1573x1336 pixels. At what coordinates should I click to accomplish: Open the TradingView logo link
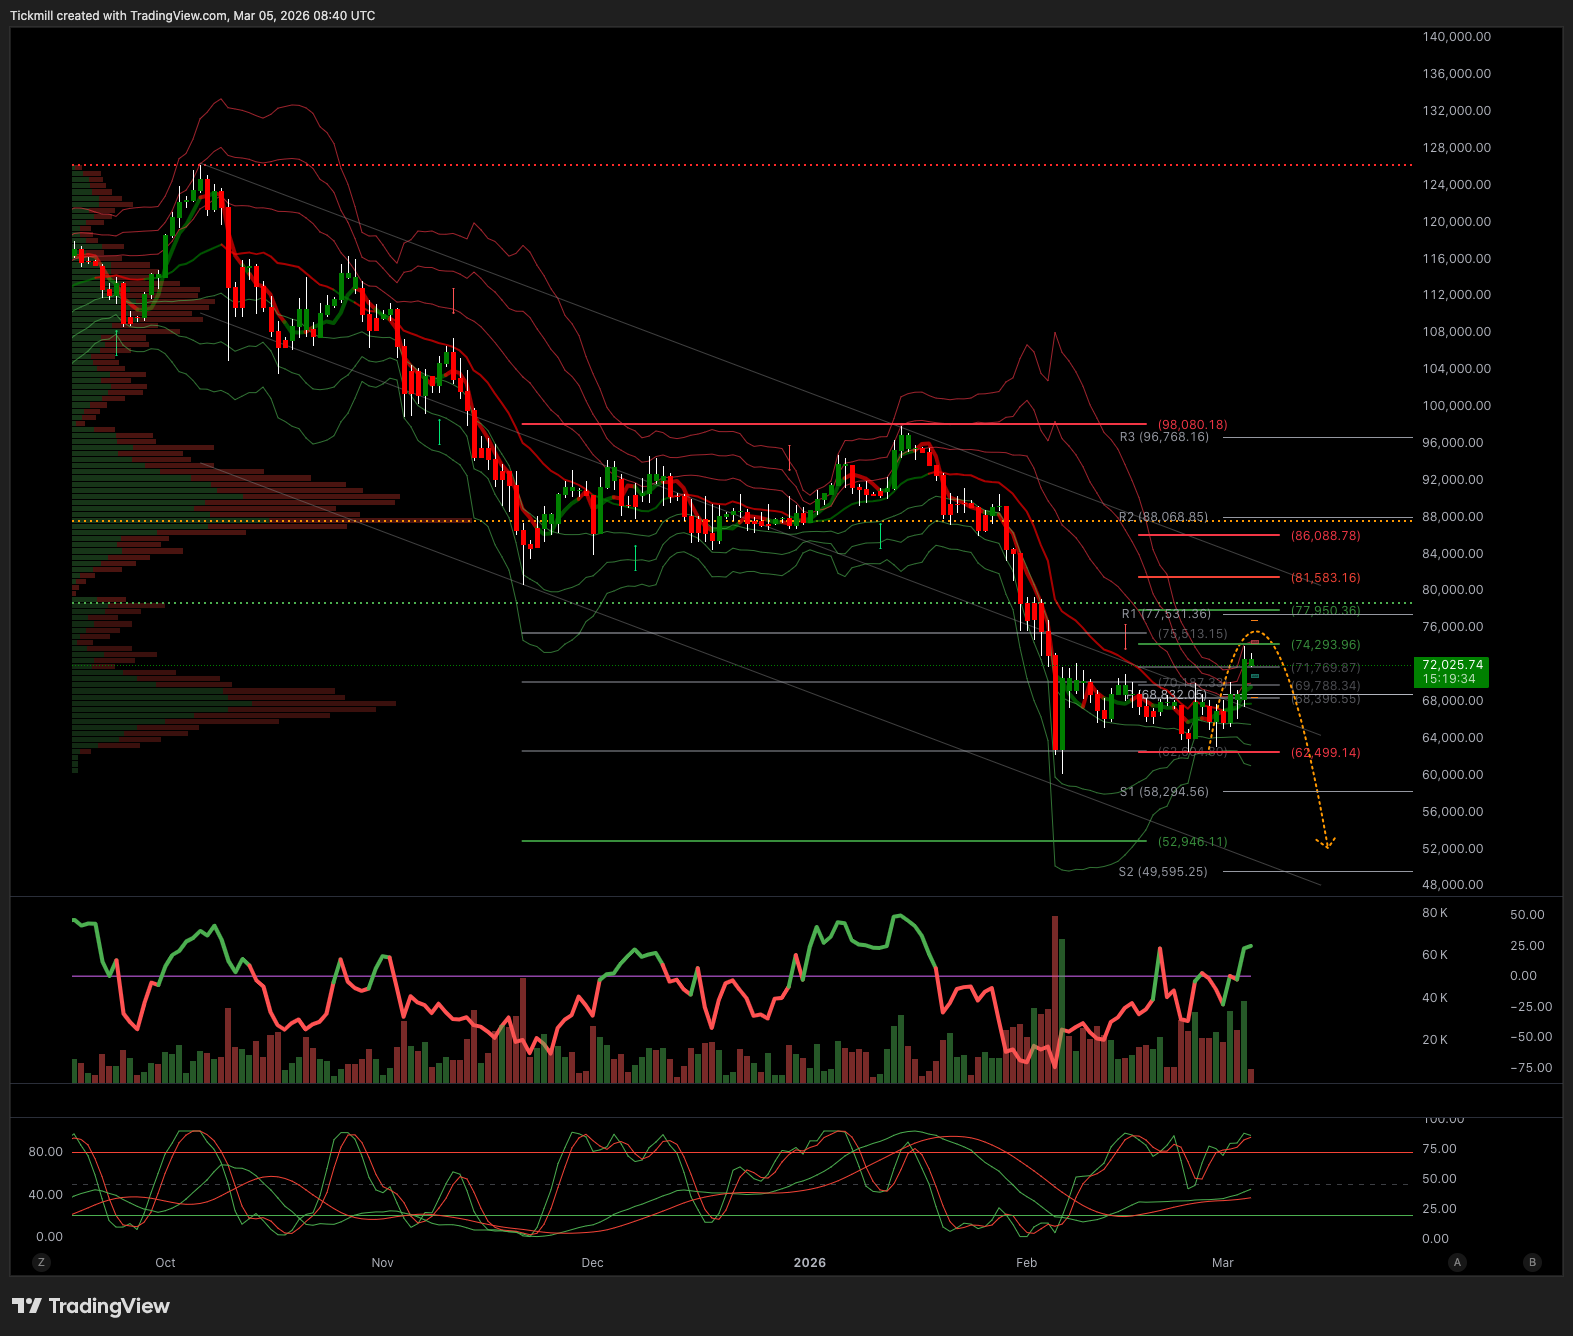pyautogui.click(x=91, y=1306)
